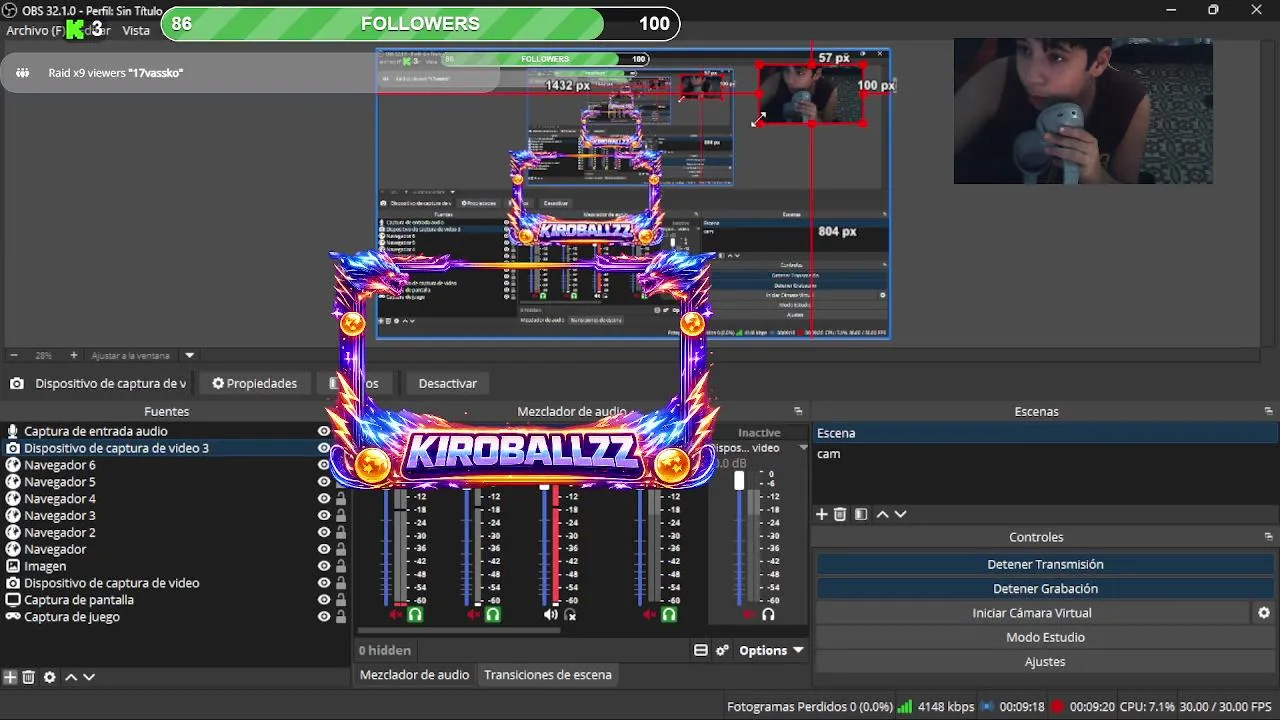The image size is (1280, 720).
Task: Open the mixer Options dropdown
Action: pos(771,650)
